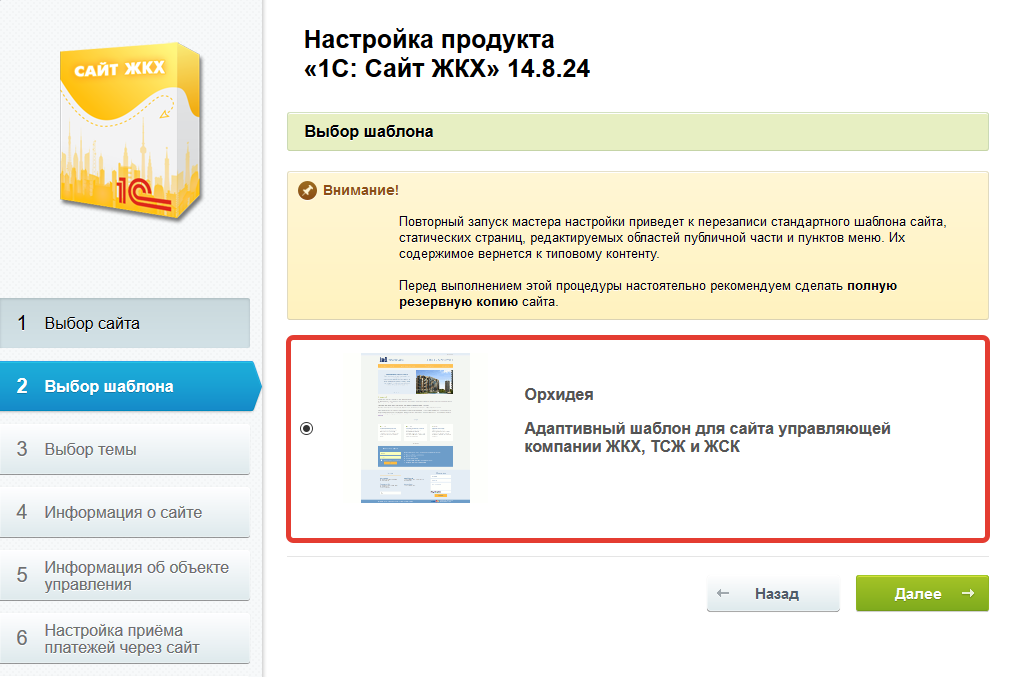Open step 3 Выбор темы
Viewport: 1022px width, 677px height.
pos(124,449)
